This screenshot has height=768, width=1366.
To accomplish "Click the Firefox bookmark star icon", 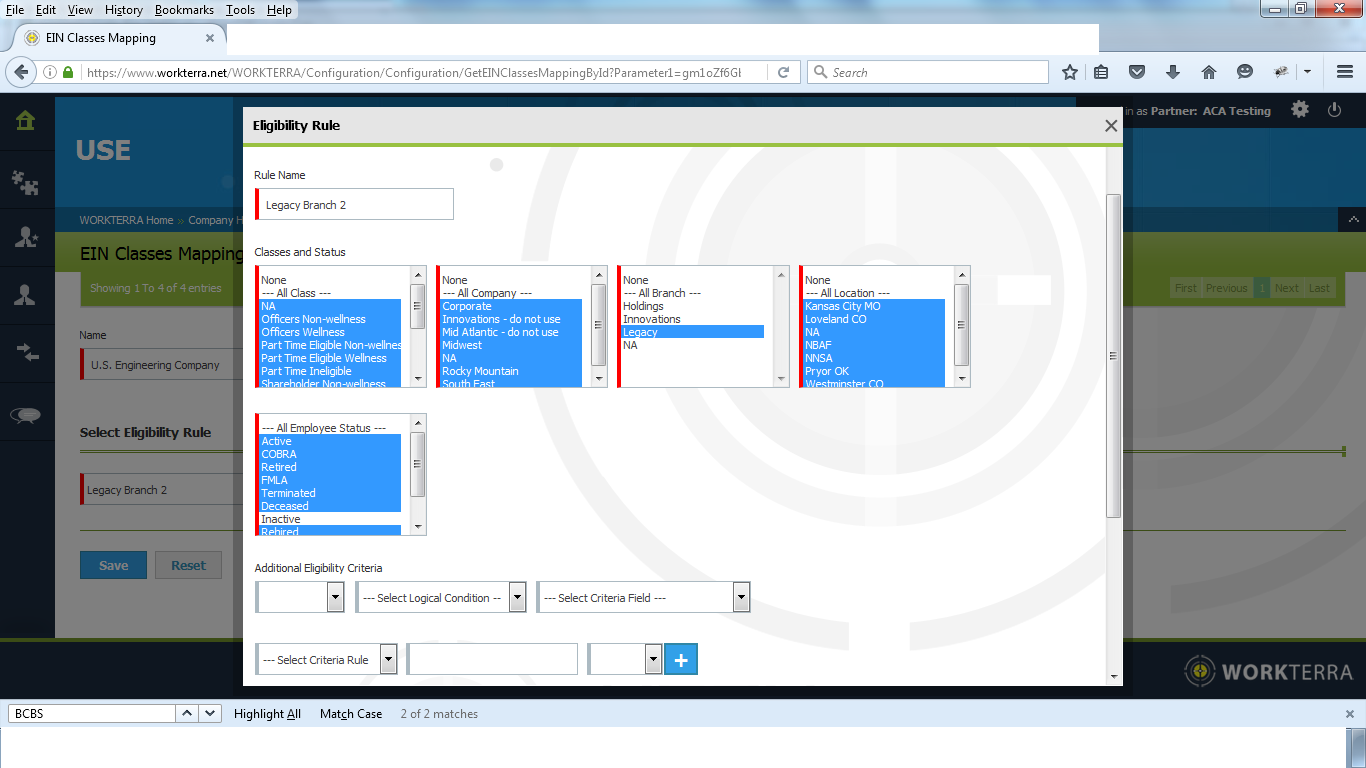I will (x=1070, y=72).
